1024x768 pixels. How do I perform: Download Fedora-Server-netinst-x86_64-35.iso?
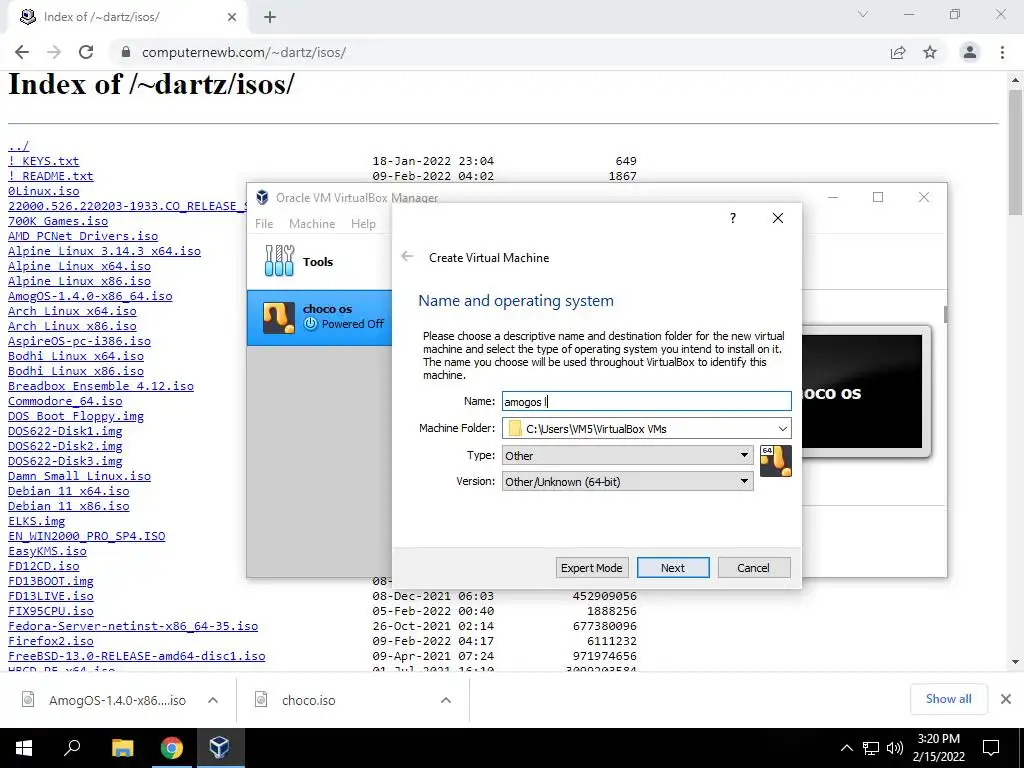click(x=133, y=626)
